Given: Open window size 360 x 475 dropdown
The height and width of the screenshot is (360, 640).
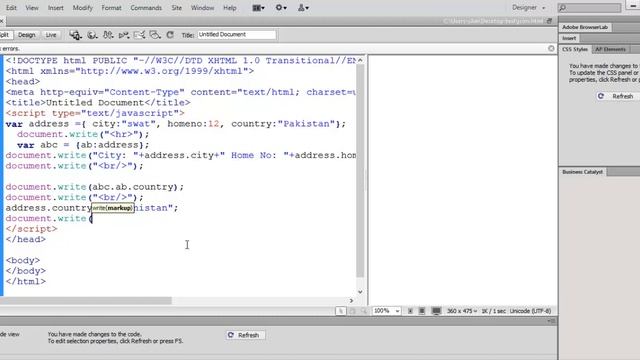Looking at the screenshot, I should tap(462, 311).
